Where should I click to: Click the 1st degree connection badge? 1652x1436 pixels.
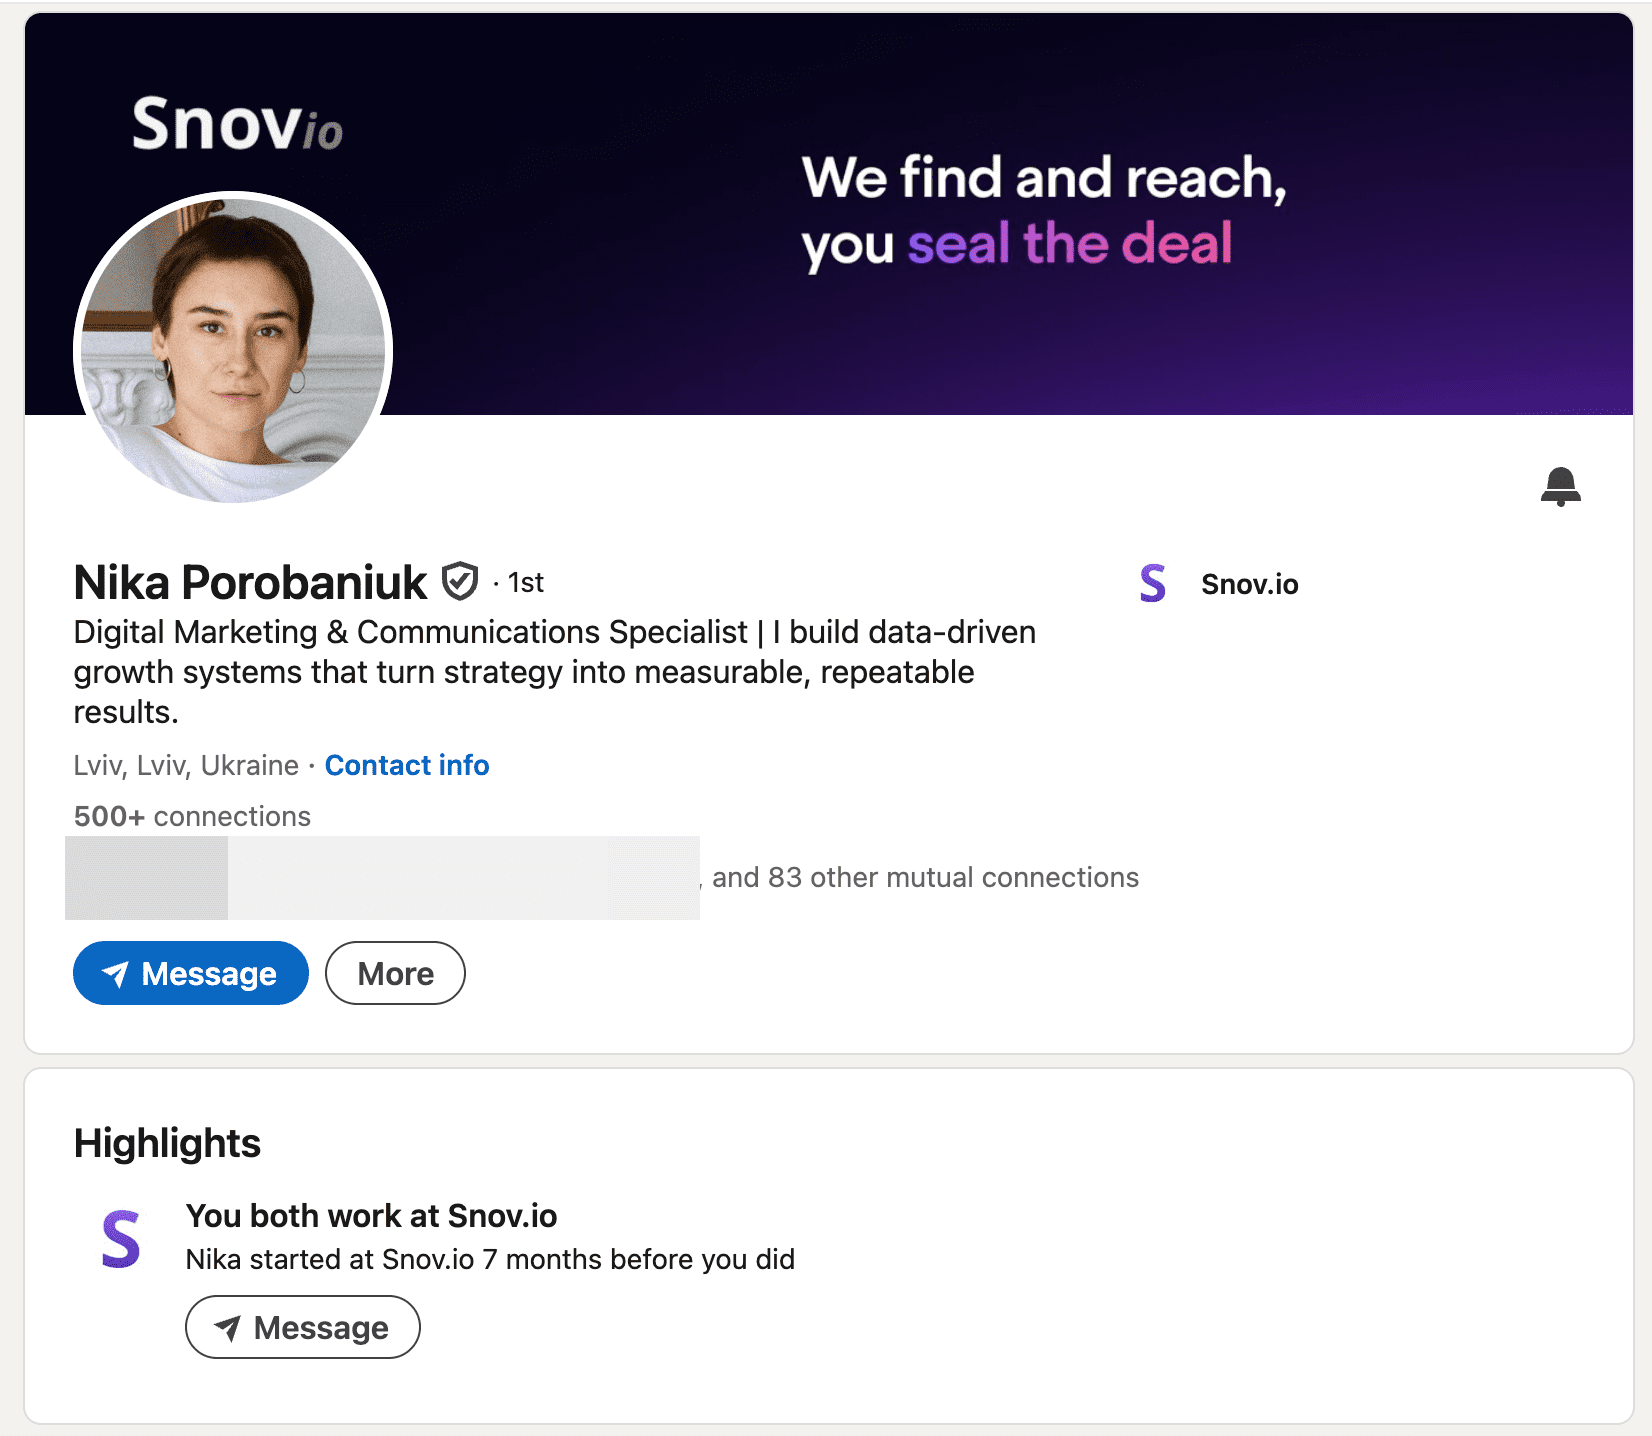coord(525,582)
